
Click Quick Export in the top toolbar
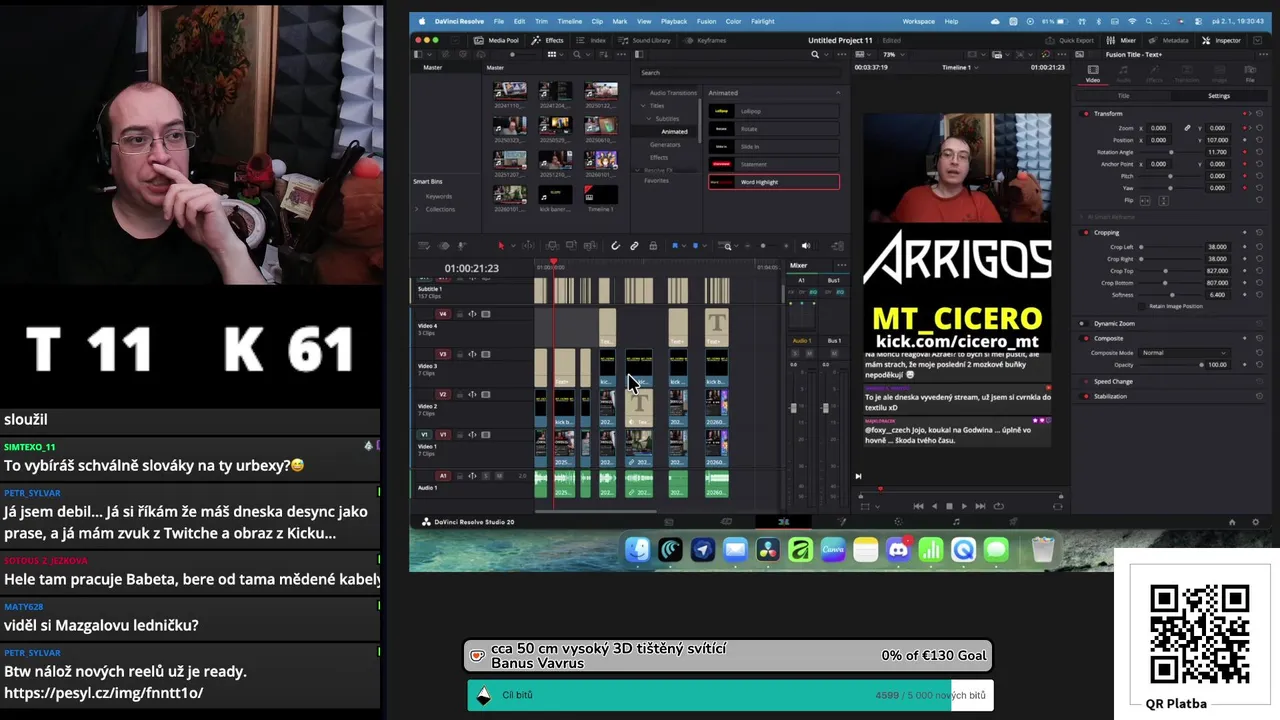(x=1070, y=40)
